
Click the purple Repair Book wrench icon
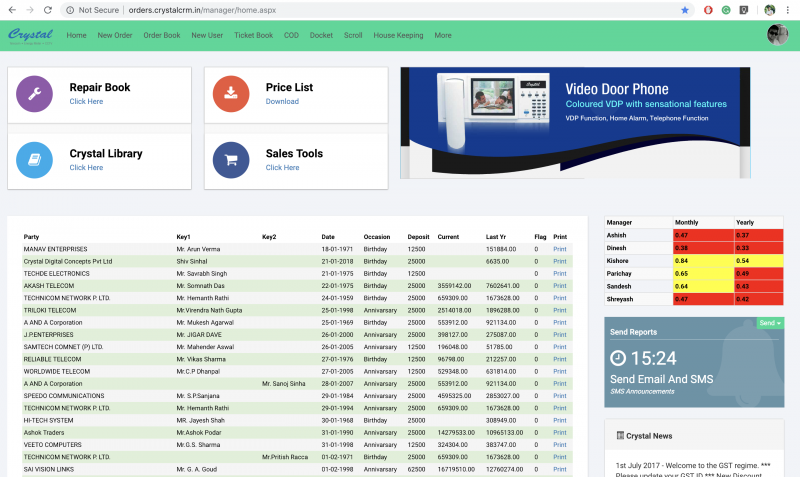click(34, 94)
